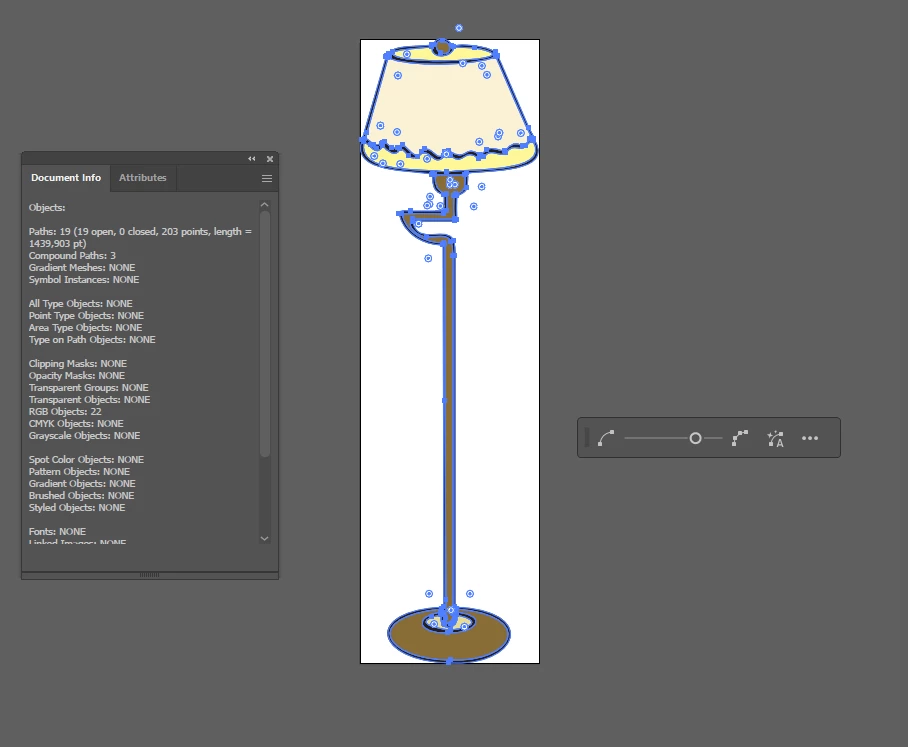This screenshot has height=747, width=908.
Task: Click the 'Brushed Objects: NONE' line
Action: point(81,496)
